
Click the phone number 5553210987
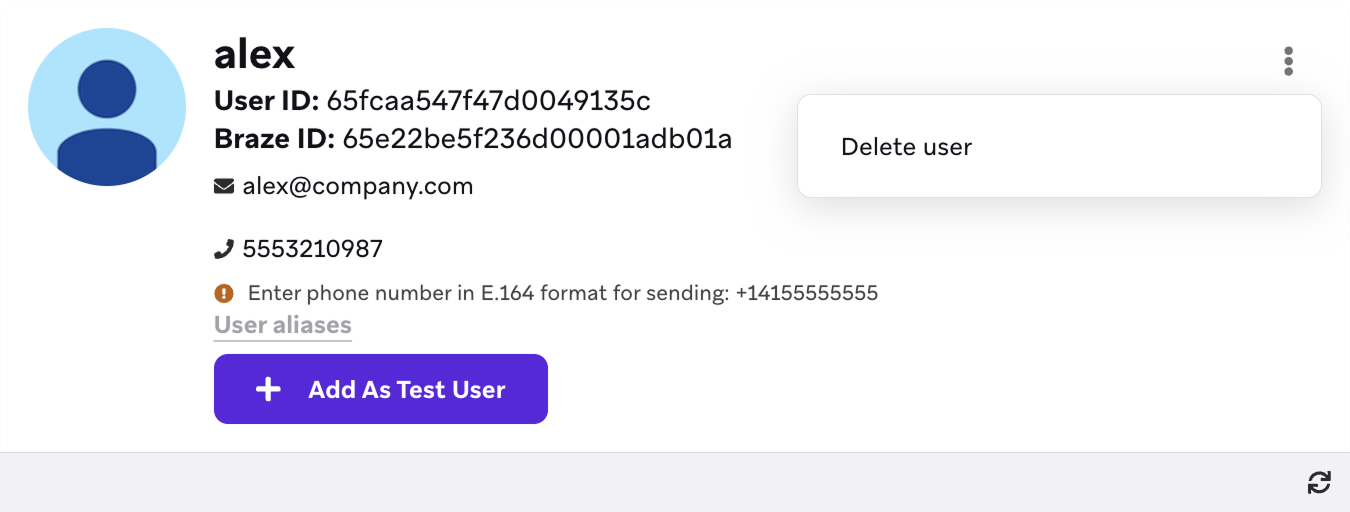point(312,248)
